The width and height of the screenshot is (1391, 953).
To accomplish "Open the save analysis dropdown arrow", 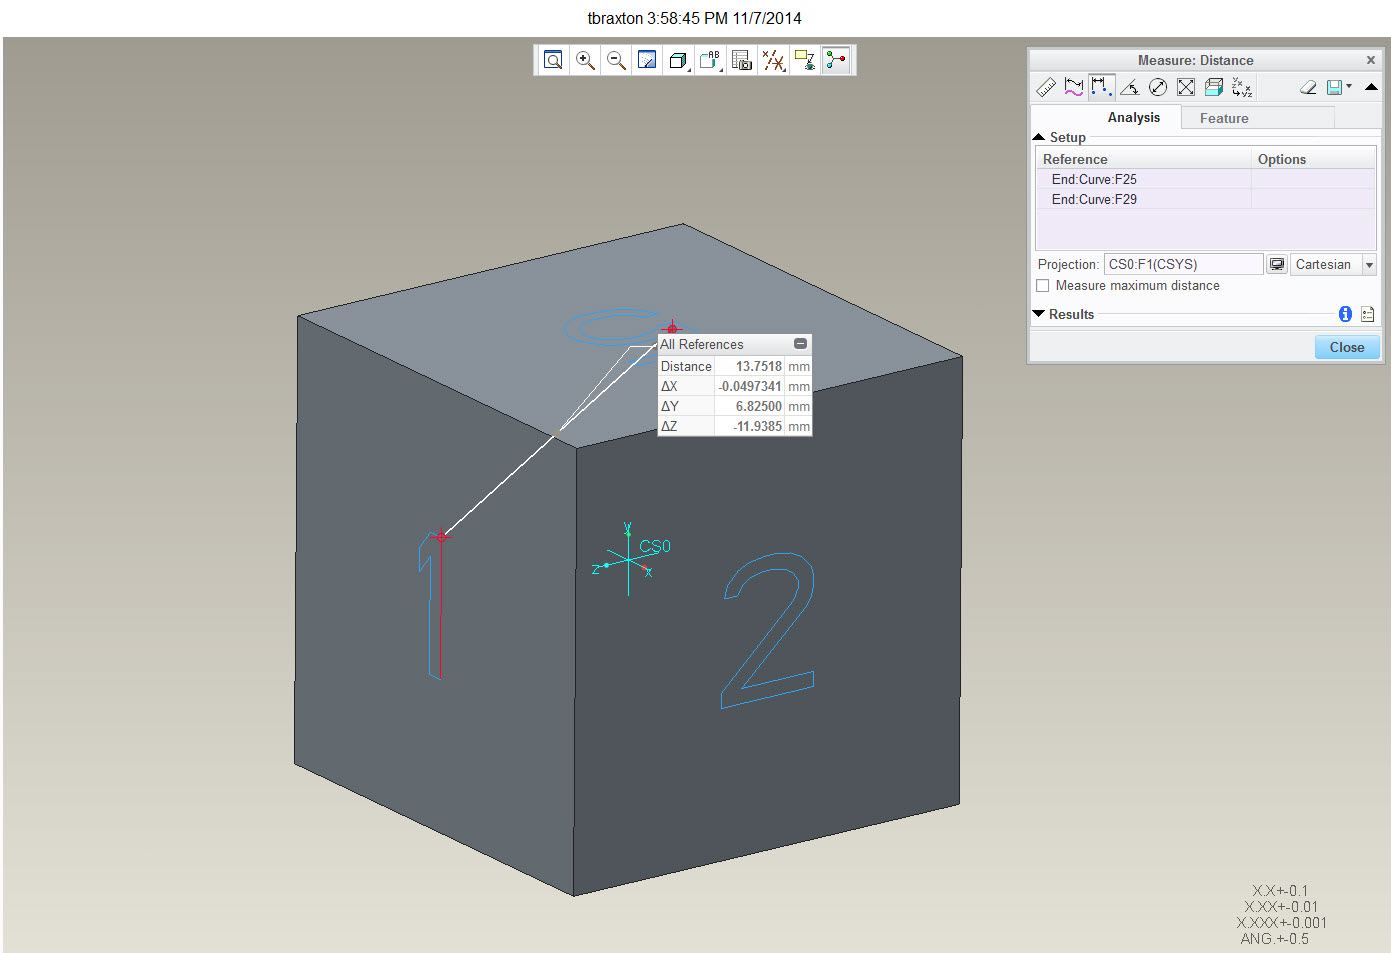I will coord(1349,87).
